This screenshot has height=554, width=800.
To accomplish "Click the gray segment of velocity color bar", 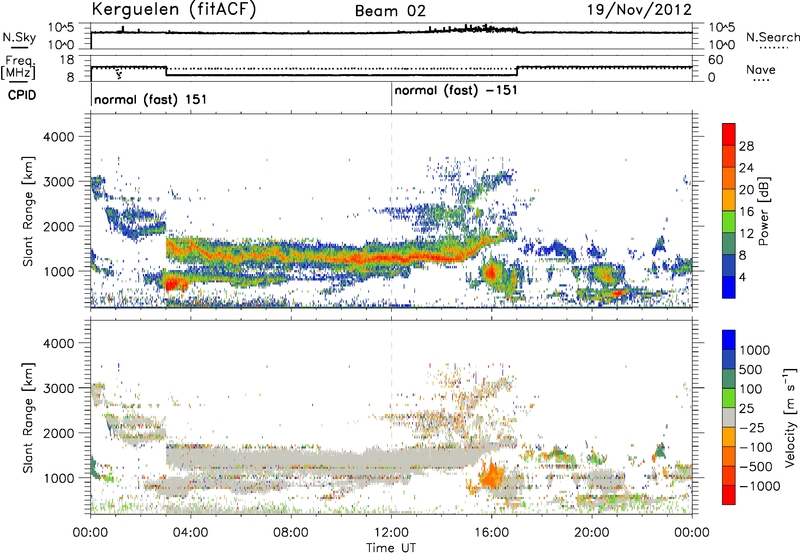I will pyautogui.click(x=729, y=417).
